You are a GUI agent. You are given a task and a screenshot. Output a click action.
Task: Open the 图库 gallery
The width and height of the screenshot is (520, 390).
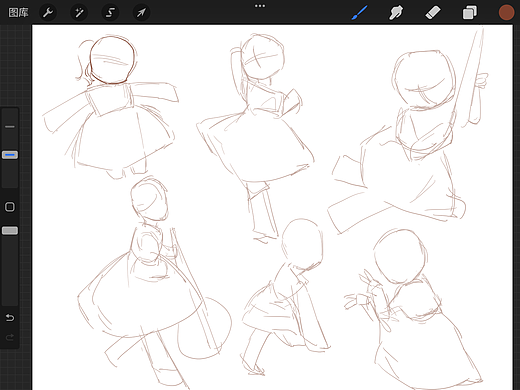[x=18, y=13]
